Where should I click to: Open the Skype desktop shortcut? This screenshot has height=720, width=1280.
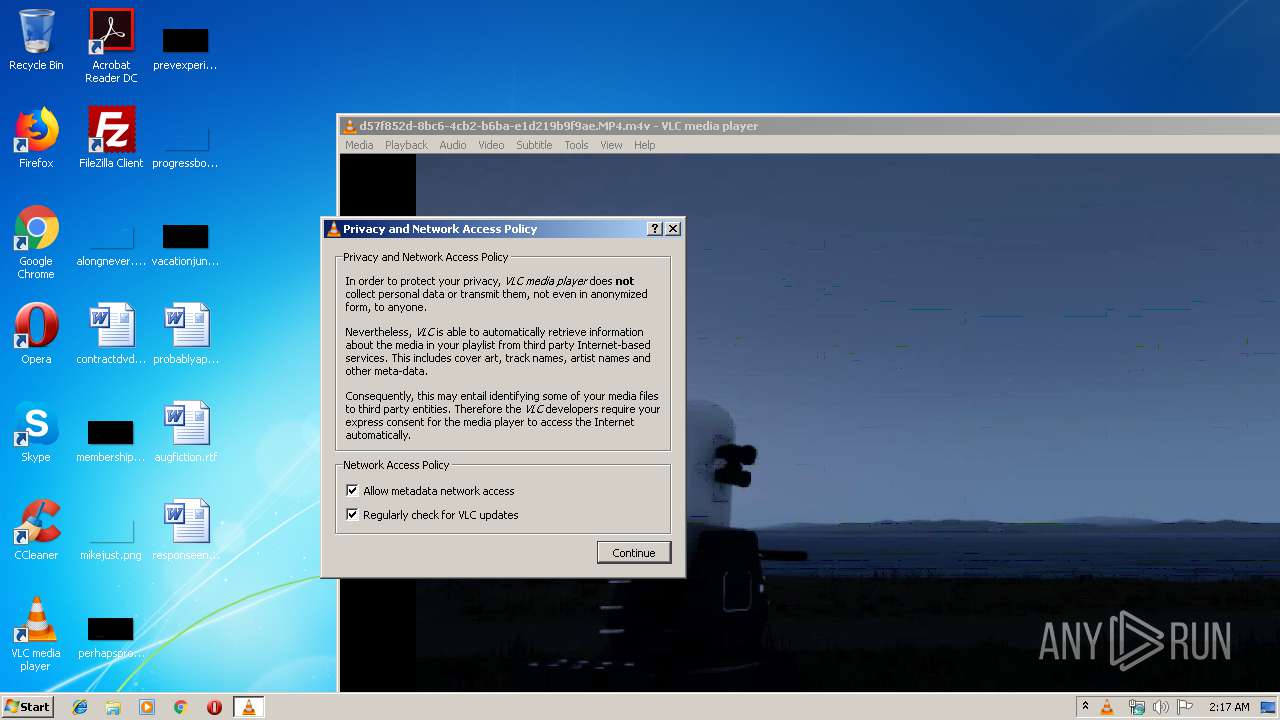[x=36, y=432]
